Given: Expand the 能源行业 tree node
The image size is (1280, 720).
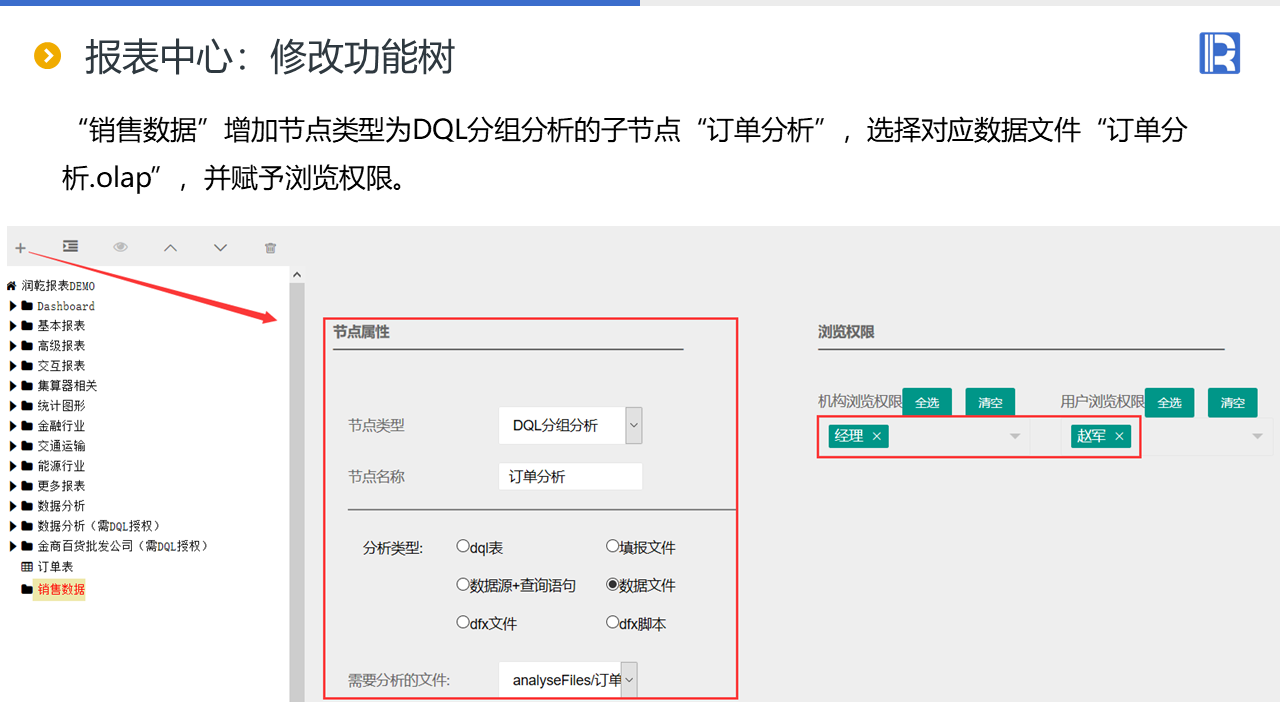Looking at the screenshot, I should click(x=13, y=466).
